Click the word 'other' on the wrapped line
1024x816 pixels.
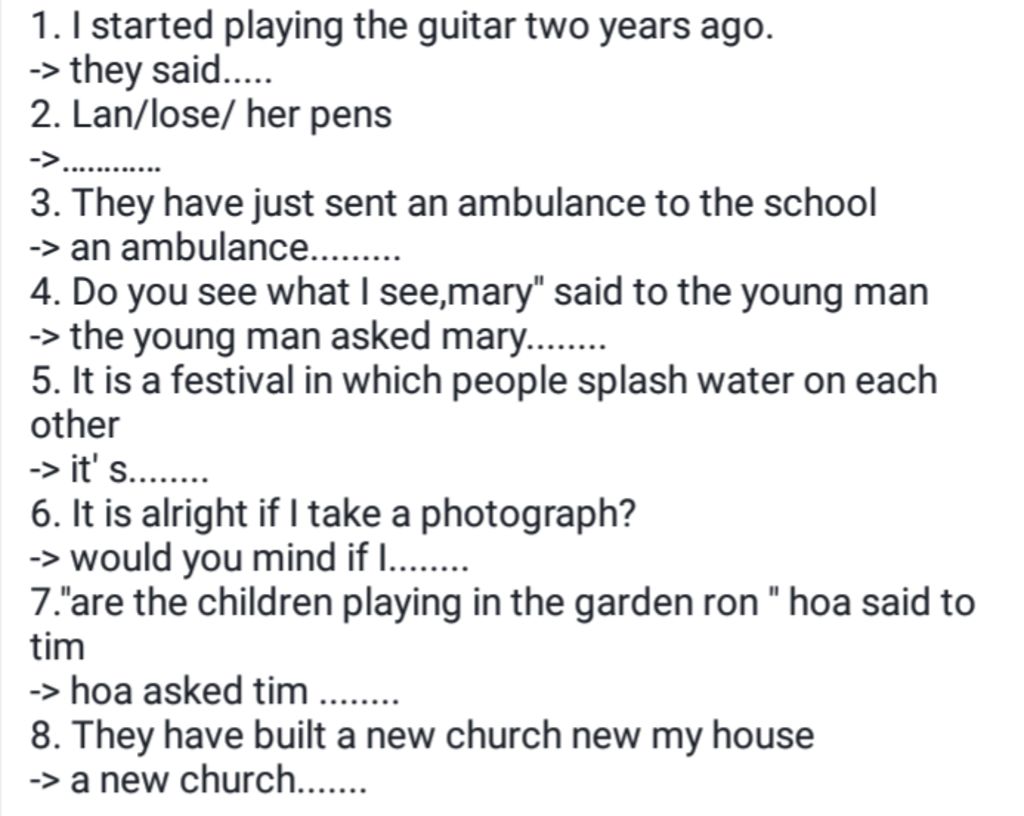pyautogui.click(x=74, y=426)
